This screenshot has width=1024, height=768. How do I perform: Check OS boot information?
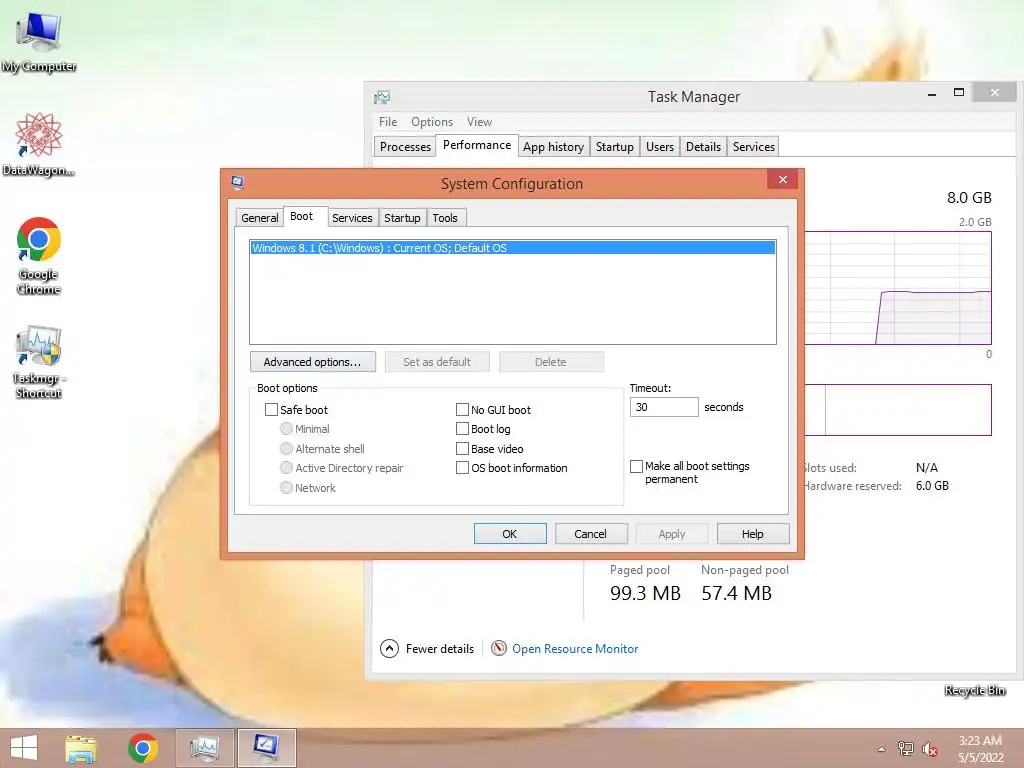pos(462,468)
